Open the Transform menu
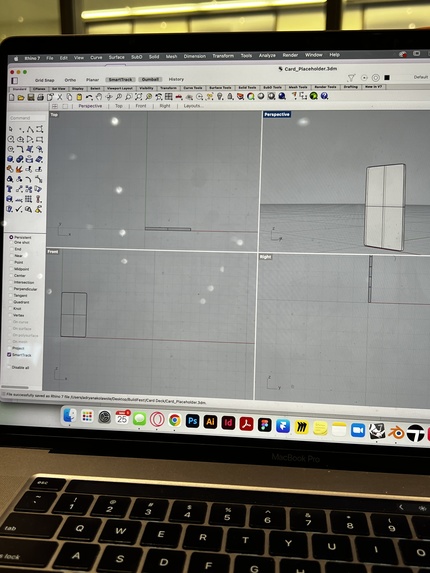The width and height of the screenshot is (430, 573). (x=223, y=56)
